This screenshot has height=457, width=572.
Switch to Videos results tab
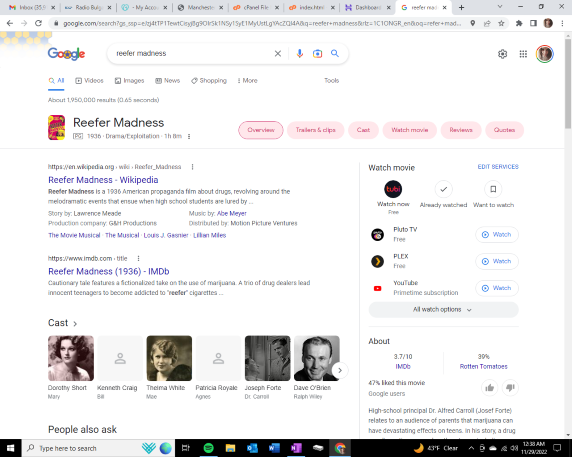point(89,81)
